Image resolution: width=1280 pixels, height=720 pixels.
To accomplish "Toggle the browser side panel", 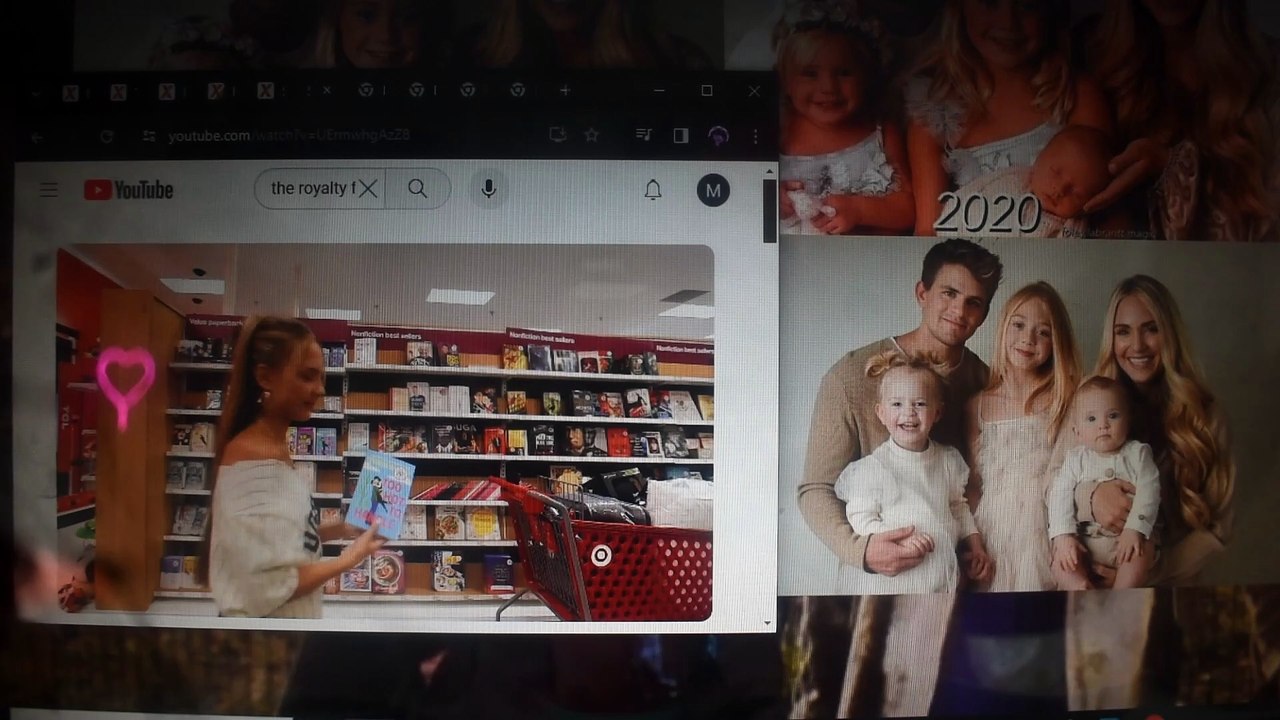I will (x=680, y=135).
